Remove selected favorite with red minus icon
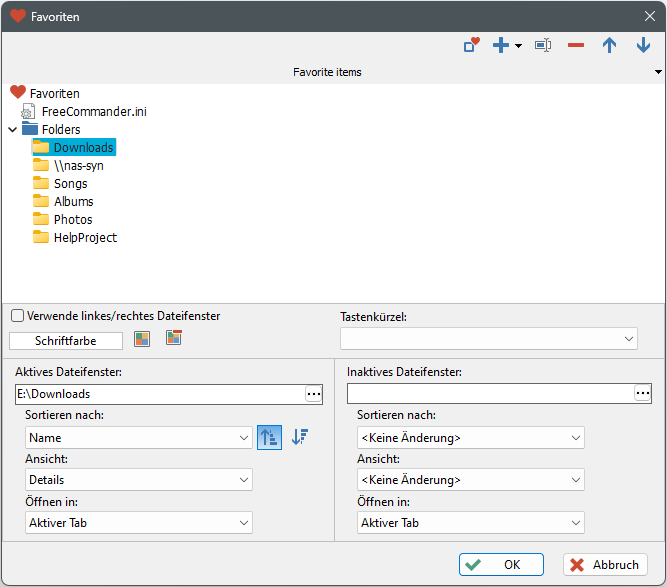The width and height of the screenshot is (667, 587). pyautogui.click(x=576, y=46)
